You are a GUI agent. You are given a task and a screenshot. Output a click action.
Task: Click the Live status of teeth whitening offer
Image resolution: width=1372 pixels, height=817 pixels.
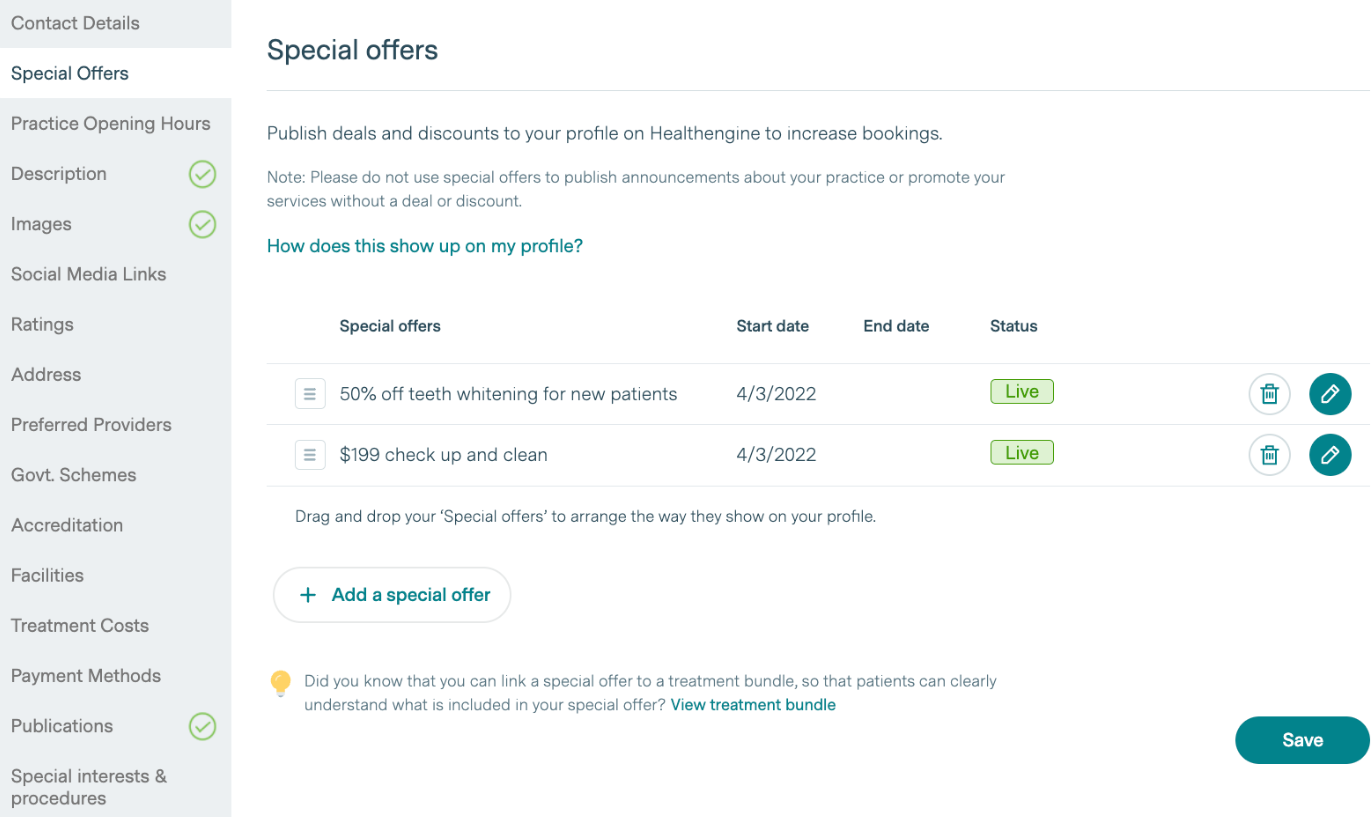tap(1021, 392)
